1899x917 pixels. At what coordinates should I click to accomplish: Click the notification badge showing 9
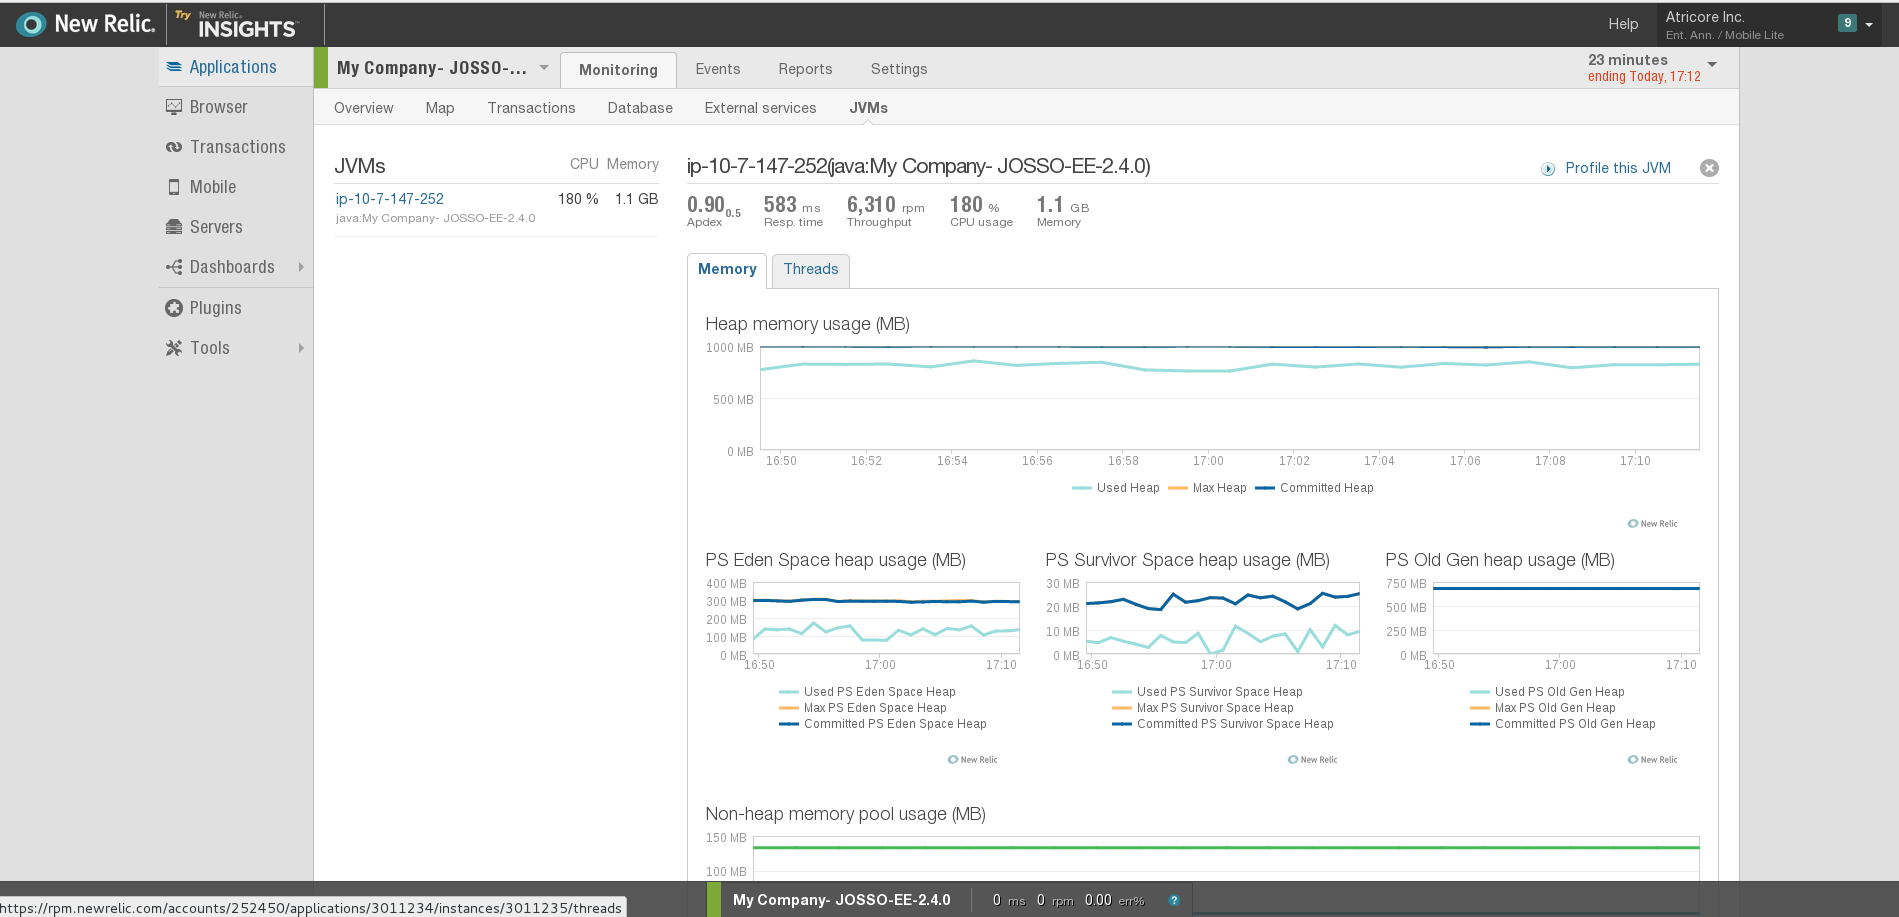1847,23
